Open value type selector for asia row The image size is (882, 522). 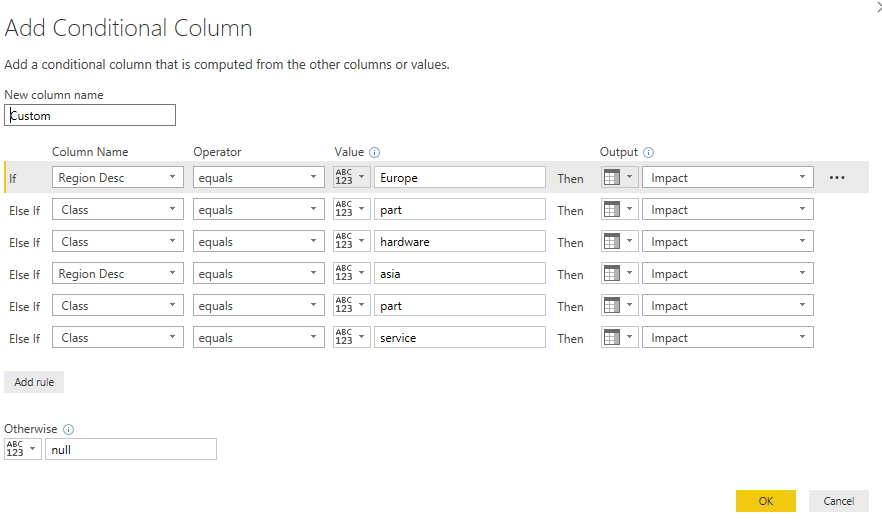[352, 273]
